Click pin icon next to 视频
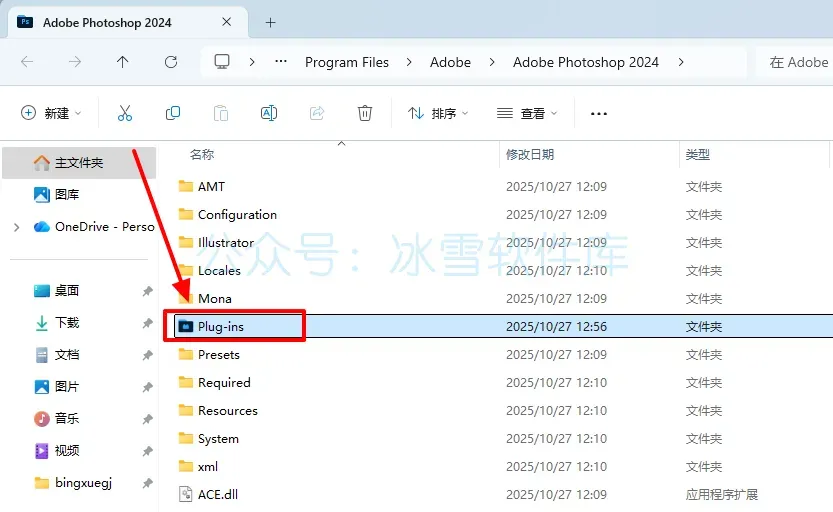The image size is (833, 512). coord(148,451)
